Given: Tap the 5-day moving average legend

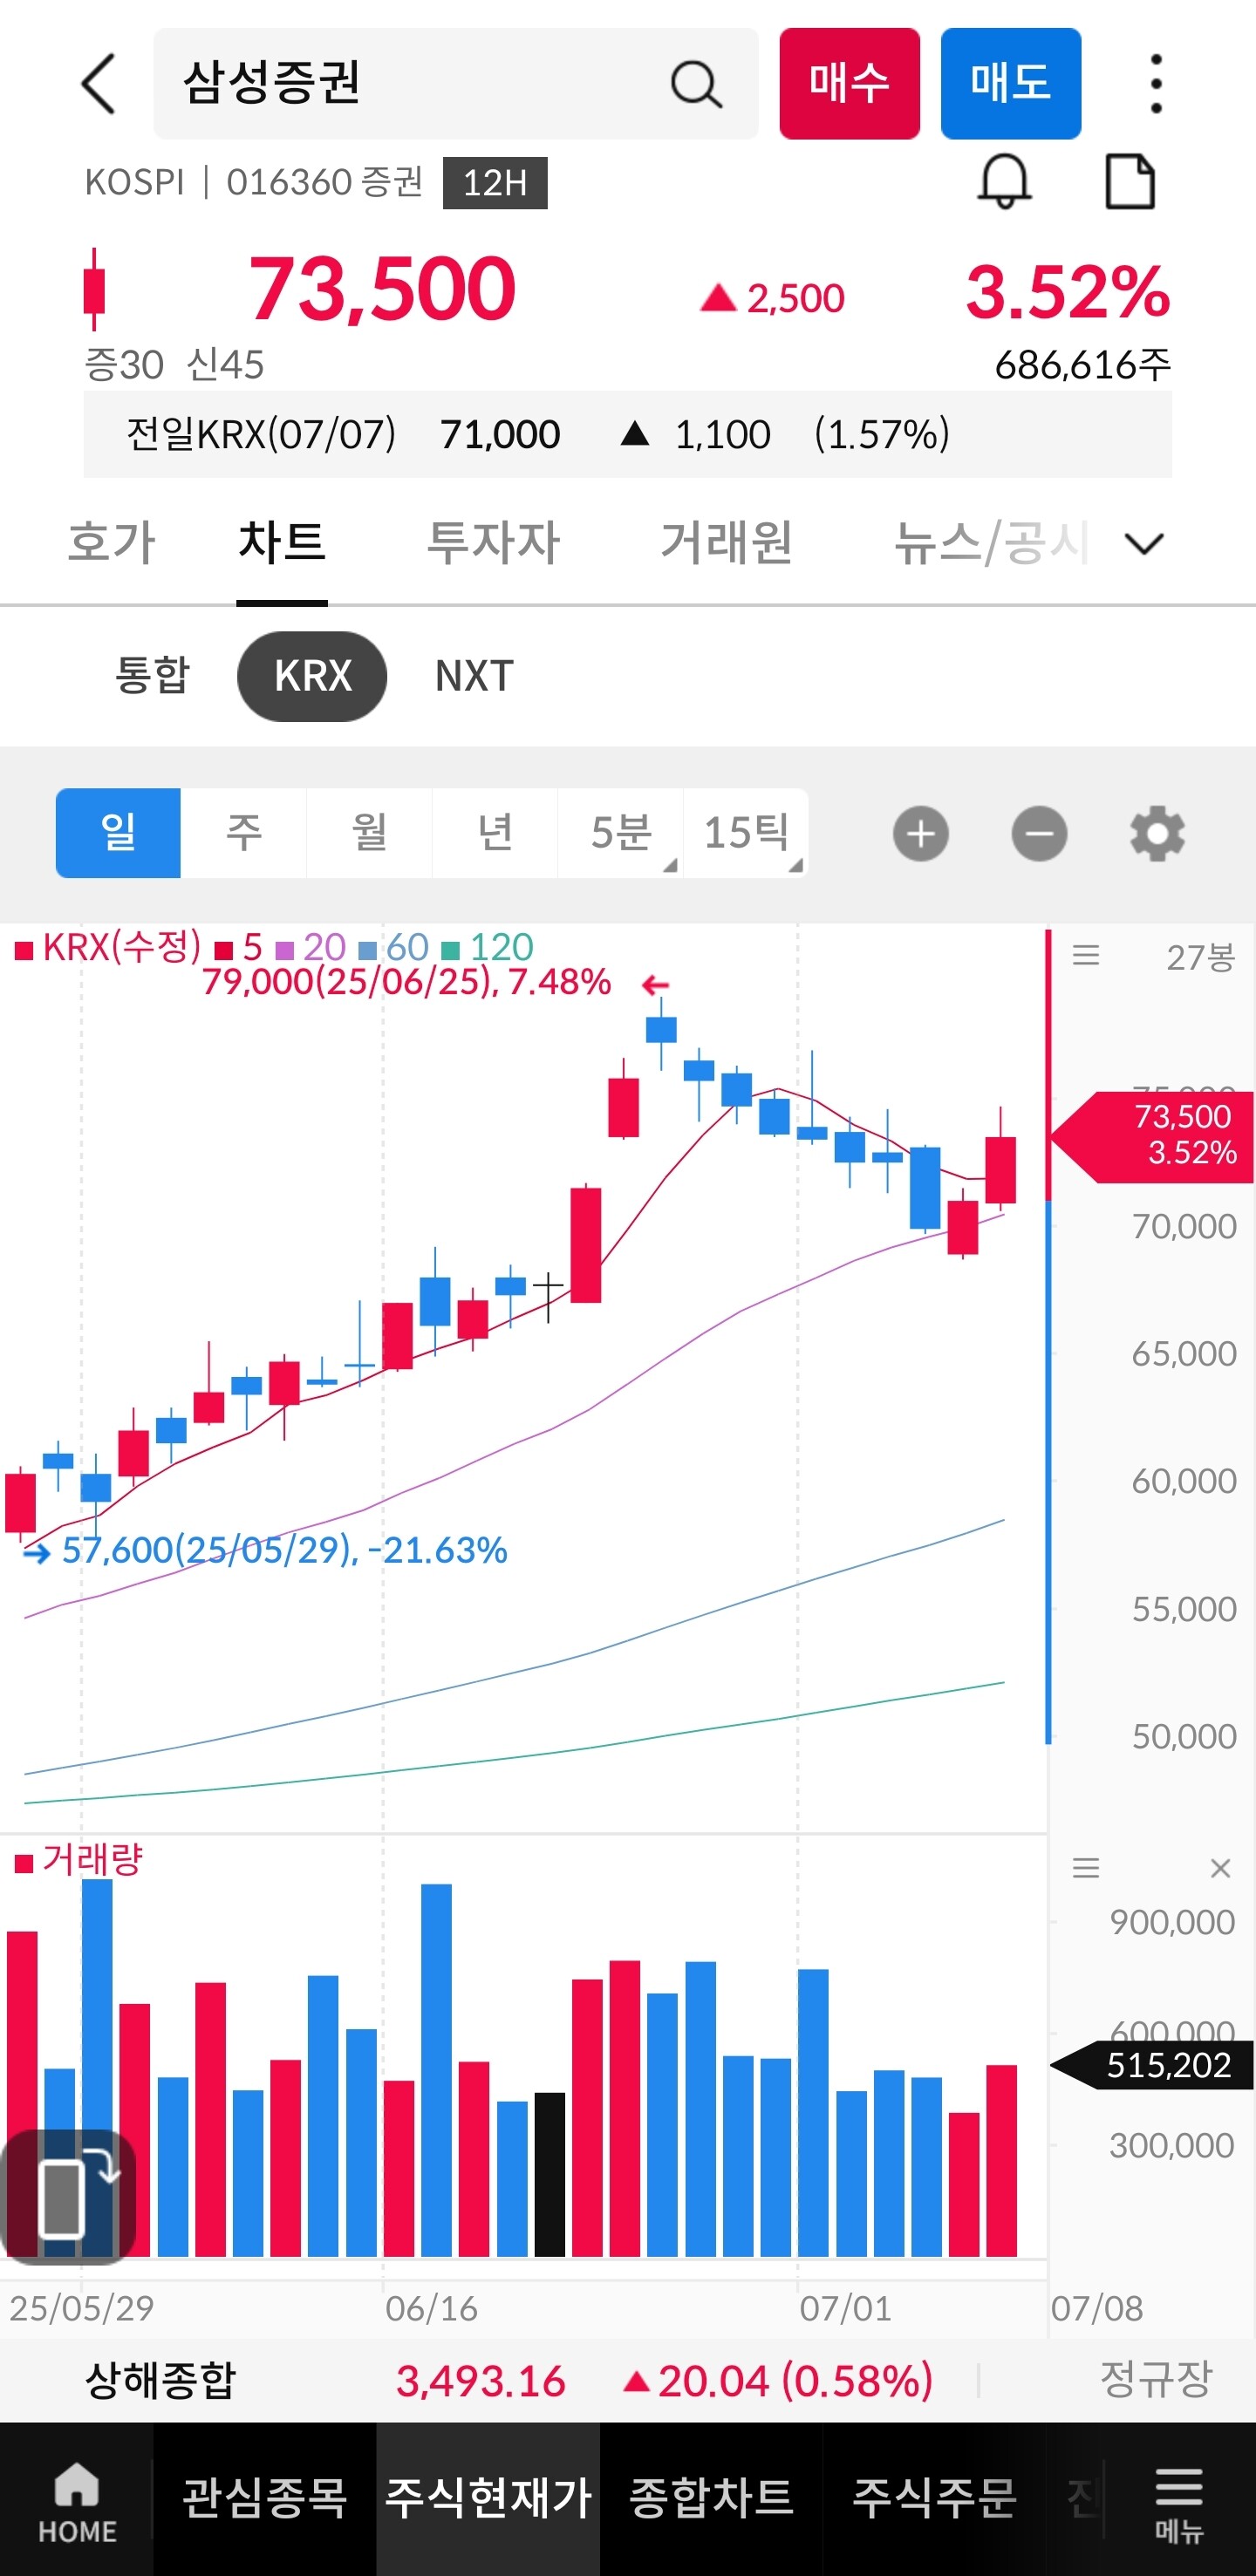Looking at the screenshot, I should point(239,946).
